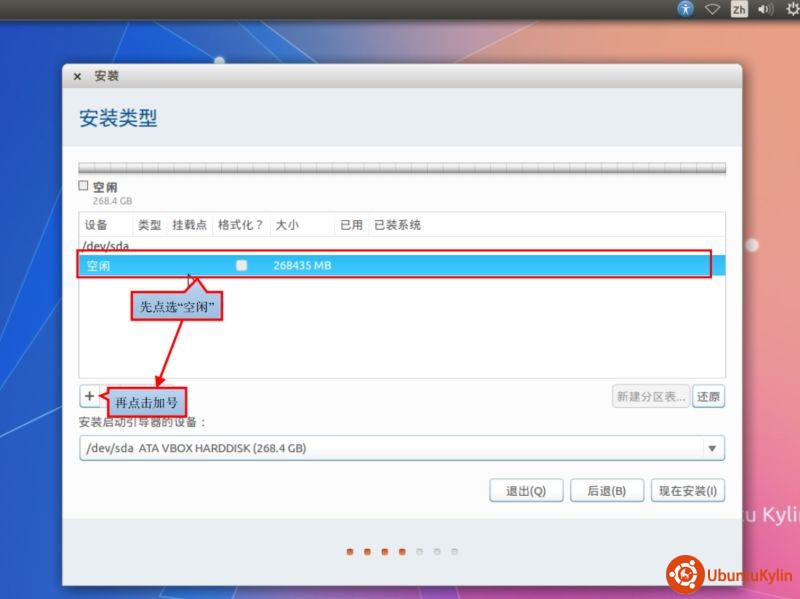Screen dimensions: 800x599
Task: Expand the boot loader device dropdown arrow
Action: click(712, 448)
